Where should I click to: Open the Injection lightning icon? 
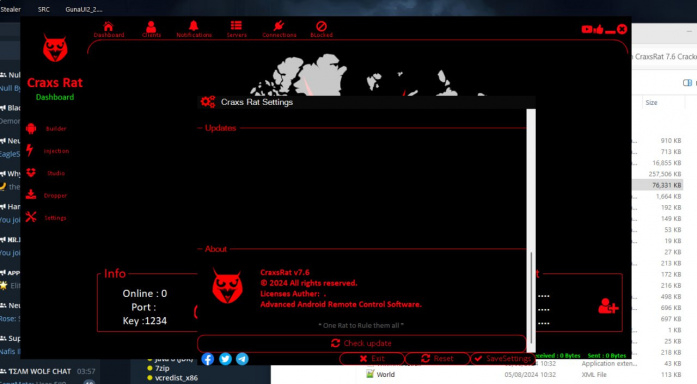coord(30,150)
